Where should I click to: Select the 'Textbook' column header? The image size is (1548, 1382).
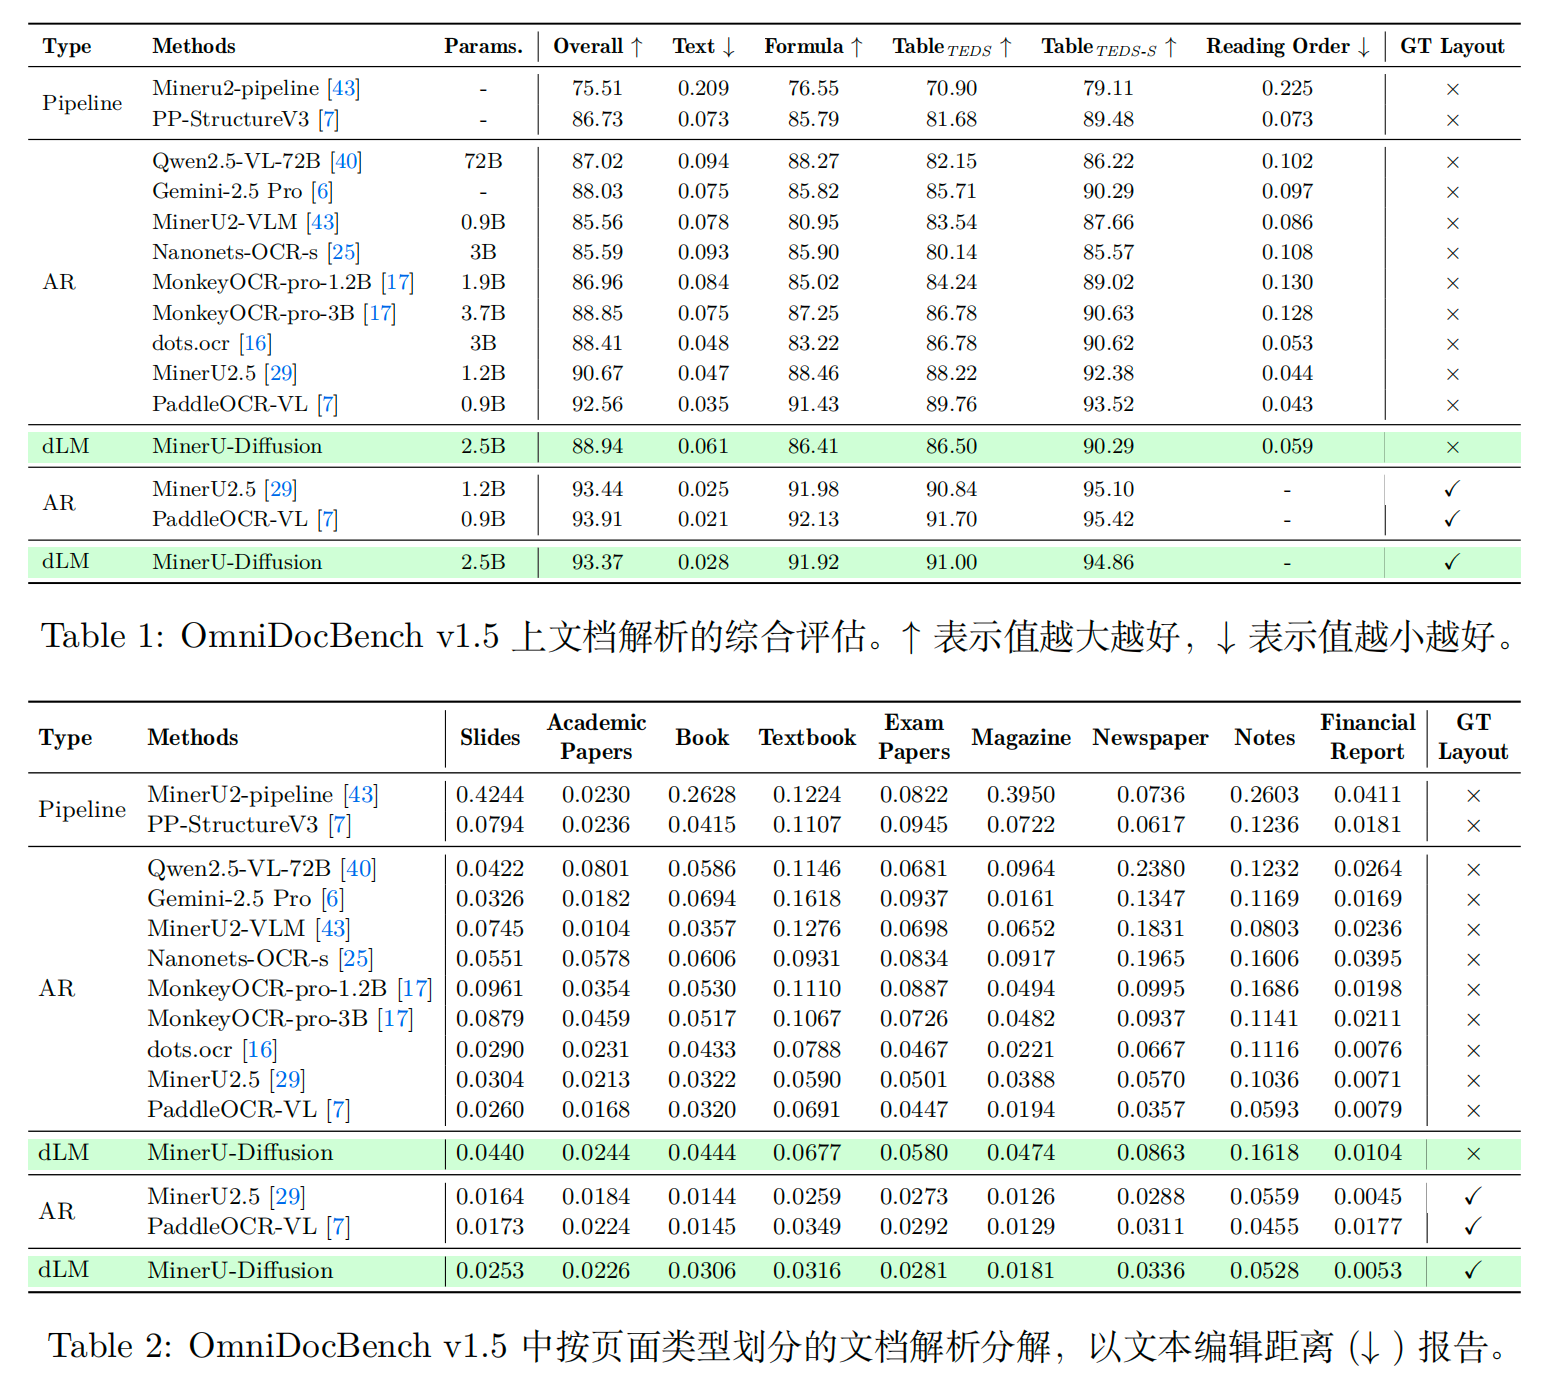coord(807,738)
